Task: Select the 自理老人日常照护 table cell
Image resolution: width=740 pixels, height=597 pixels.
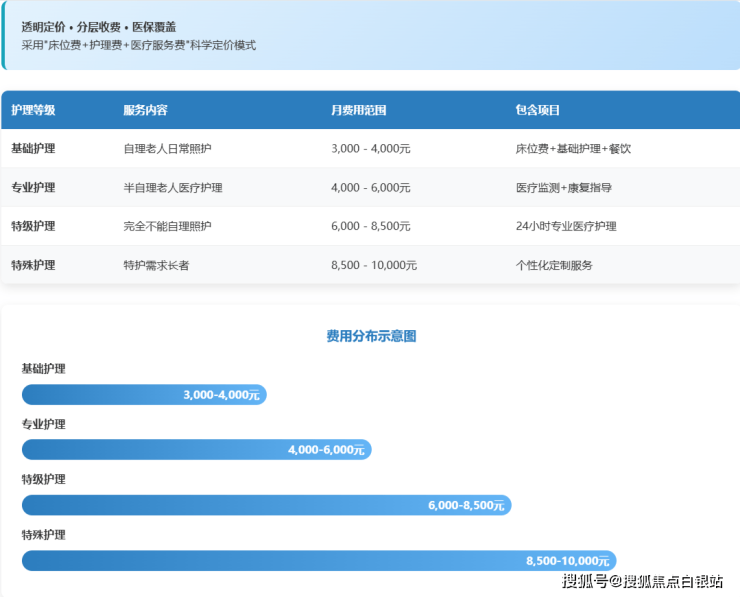Action: tap(167, 148)
